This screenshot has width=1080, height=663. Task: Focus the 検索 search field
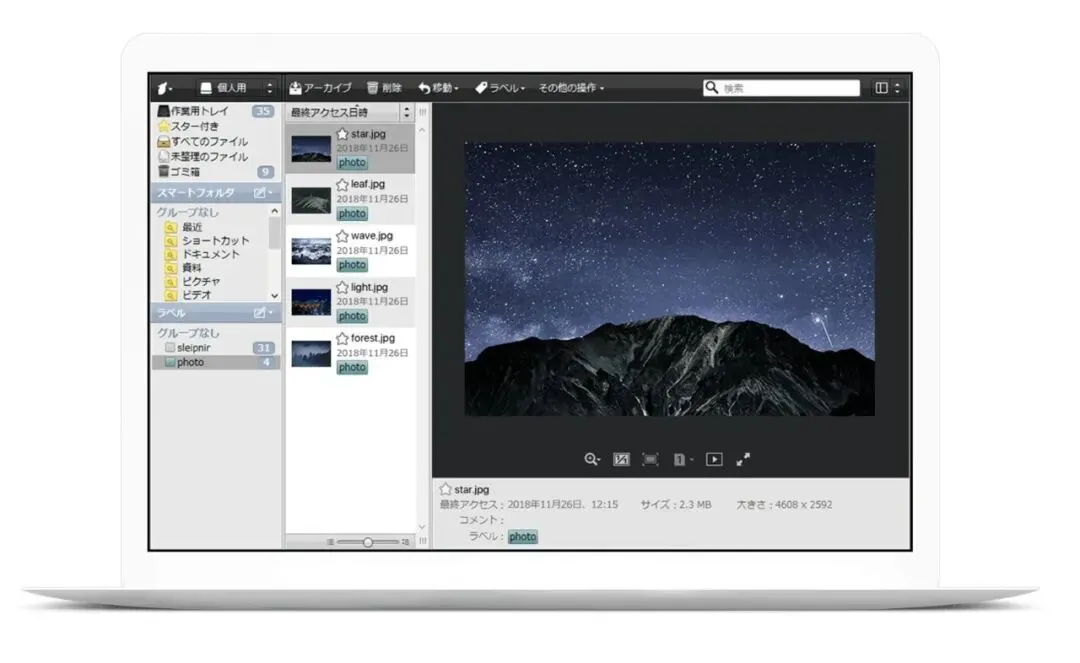pos(789,88)
